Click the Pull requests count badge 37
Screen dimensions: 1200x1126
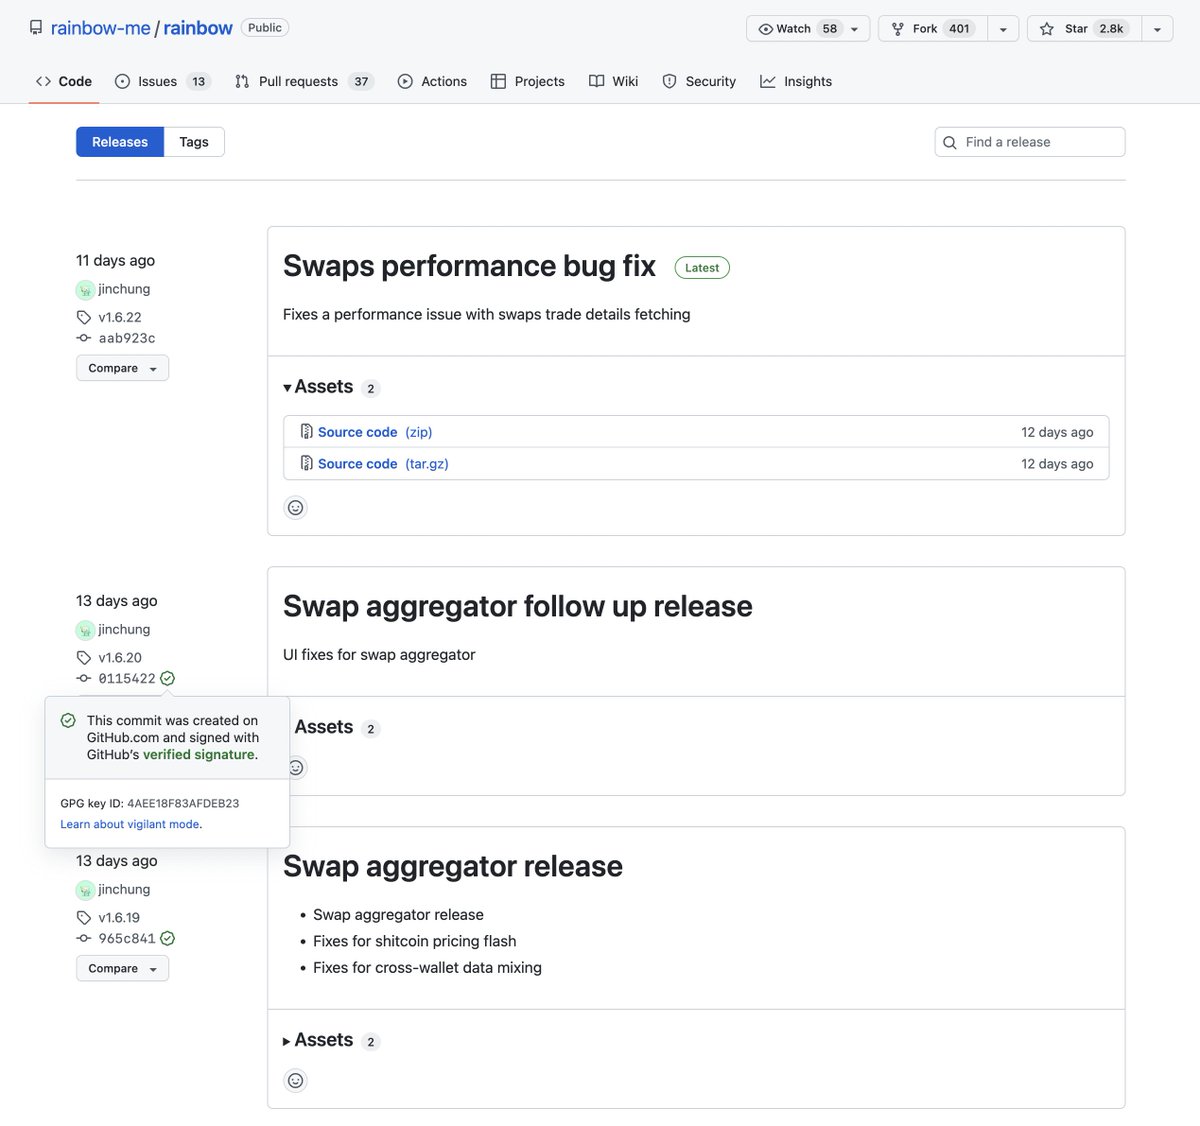pos(361,82)
